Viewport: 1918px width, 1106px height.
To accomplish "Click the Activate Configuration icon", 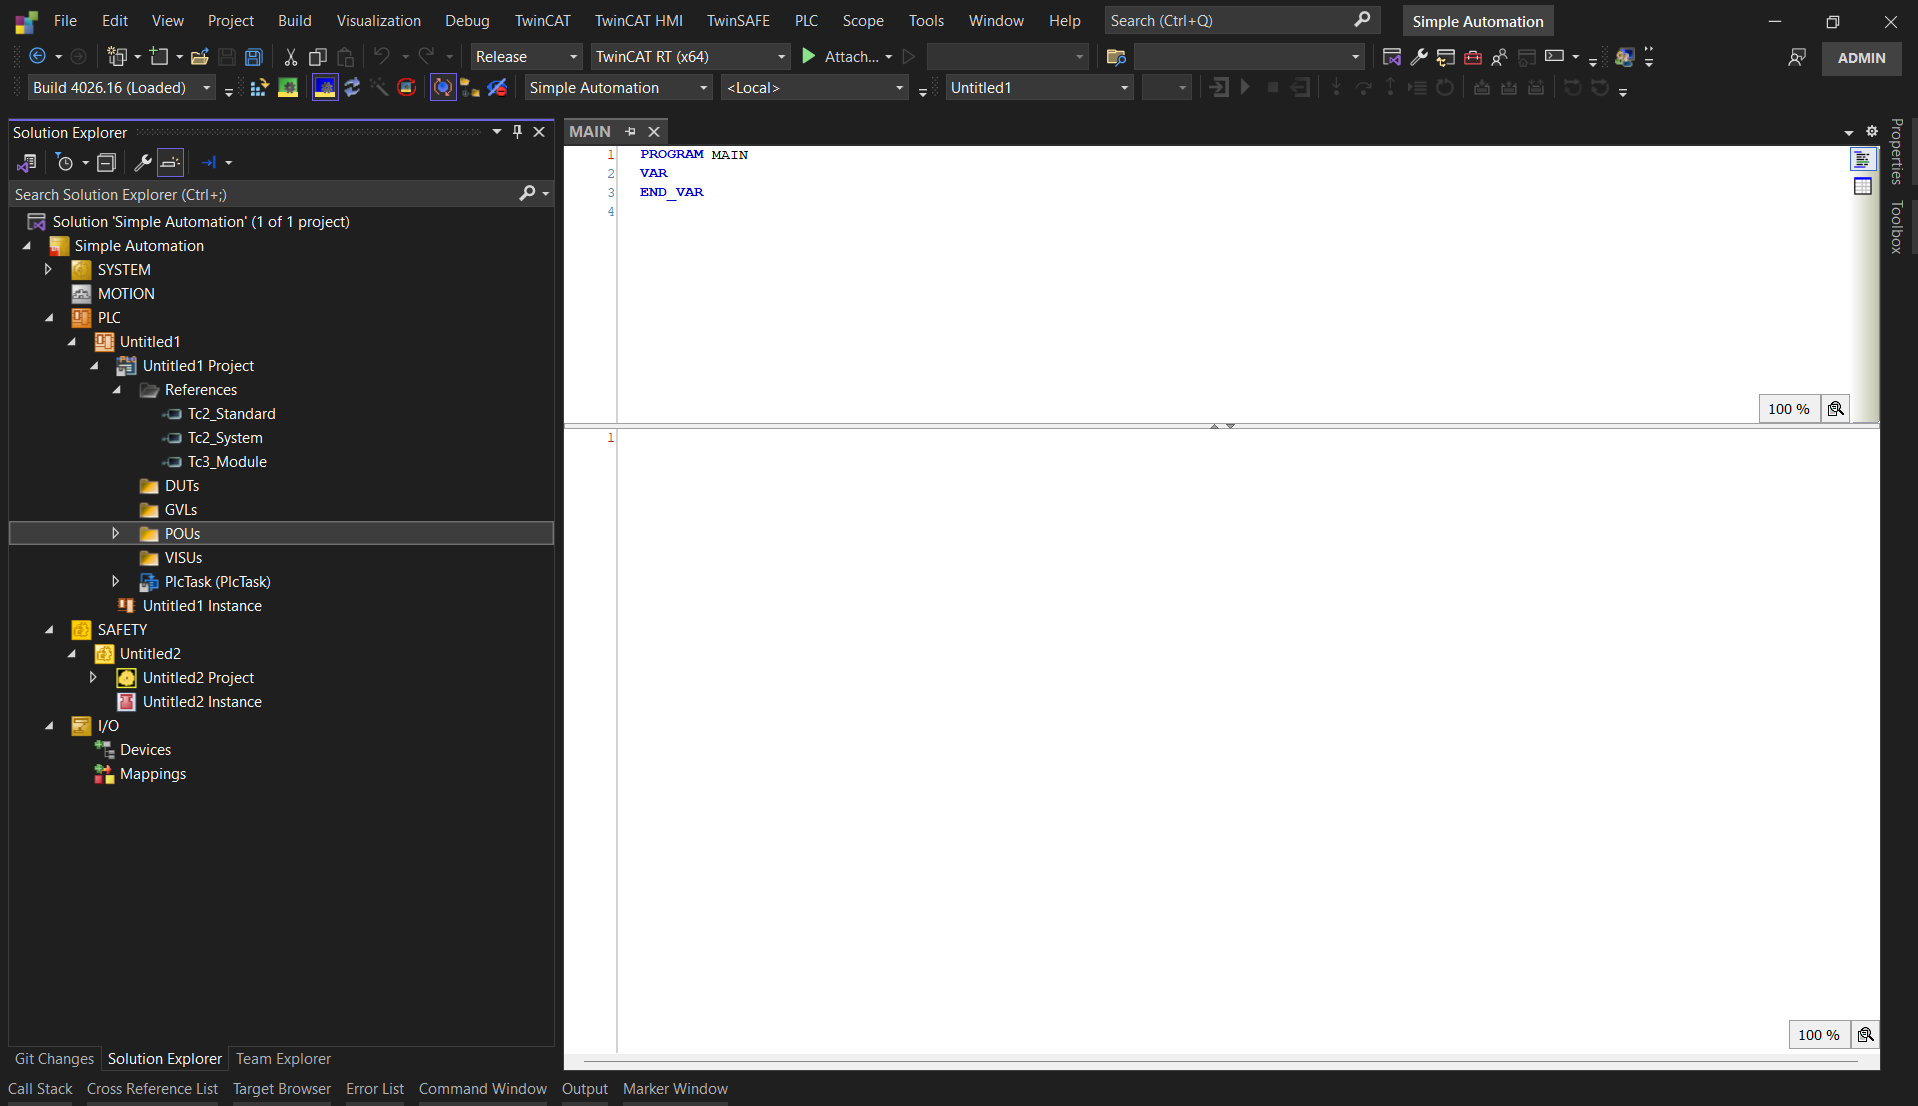I will point(259,88).
